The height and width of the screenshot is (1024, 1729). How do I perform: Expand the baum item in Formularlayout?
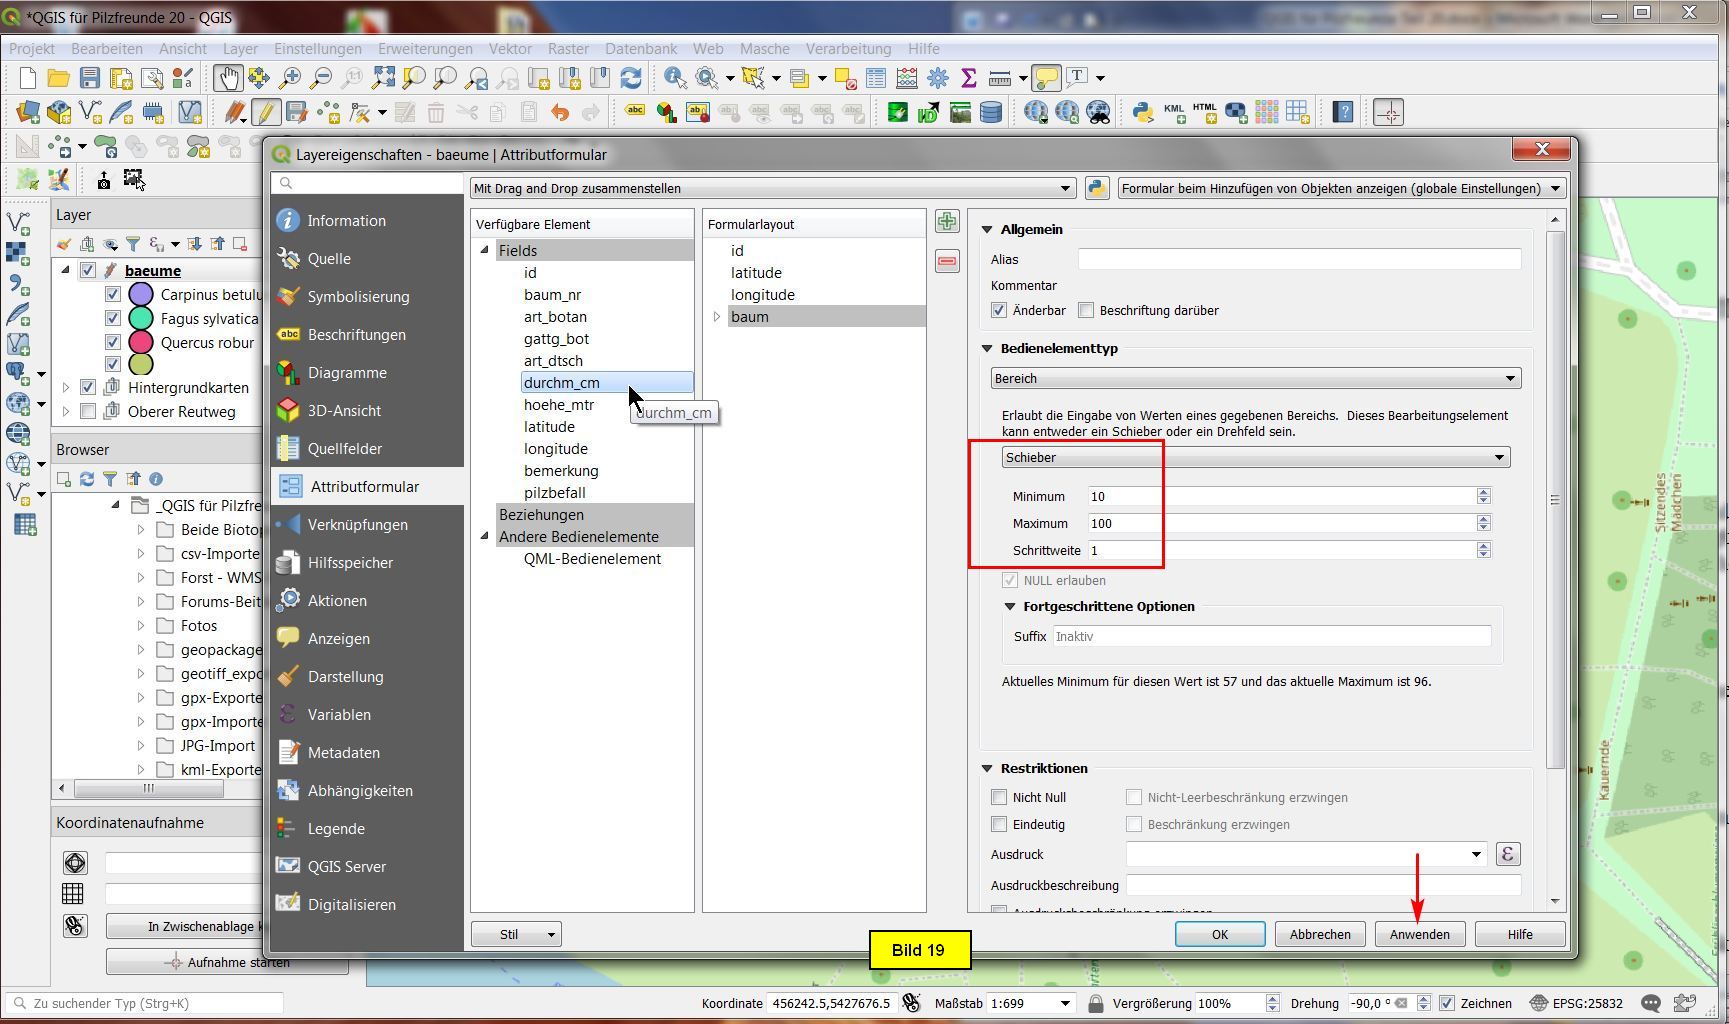[717, 317]
